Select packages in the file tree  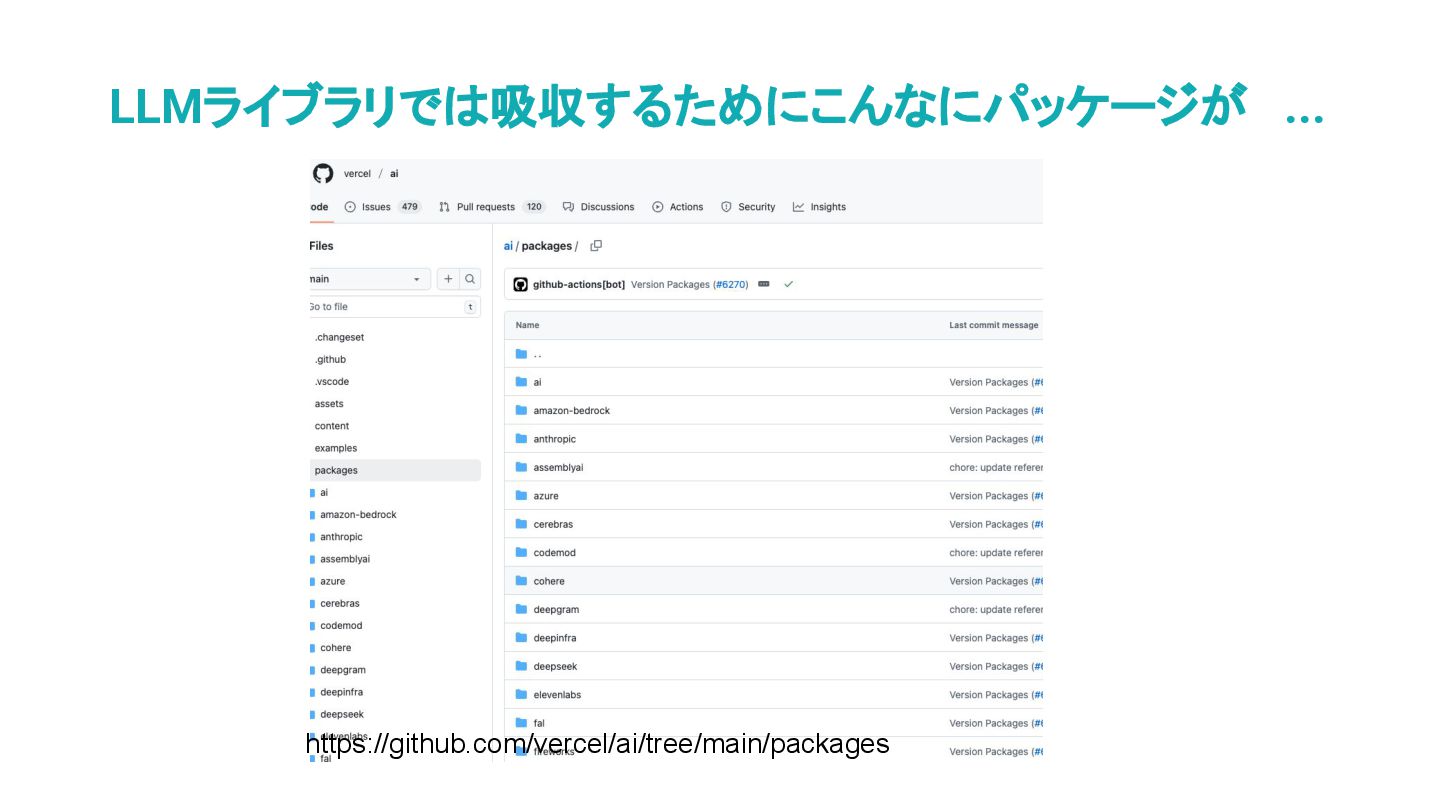click(394, 470)
